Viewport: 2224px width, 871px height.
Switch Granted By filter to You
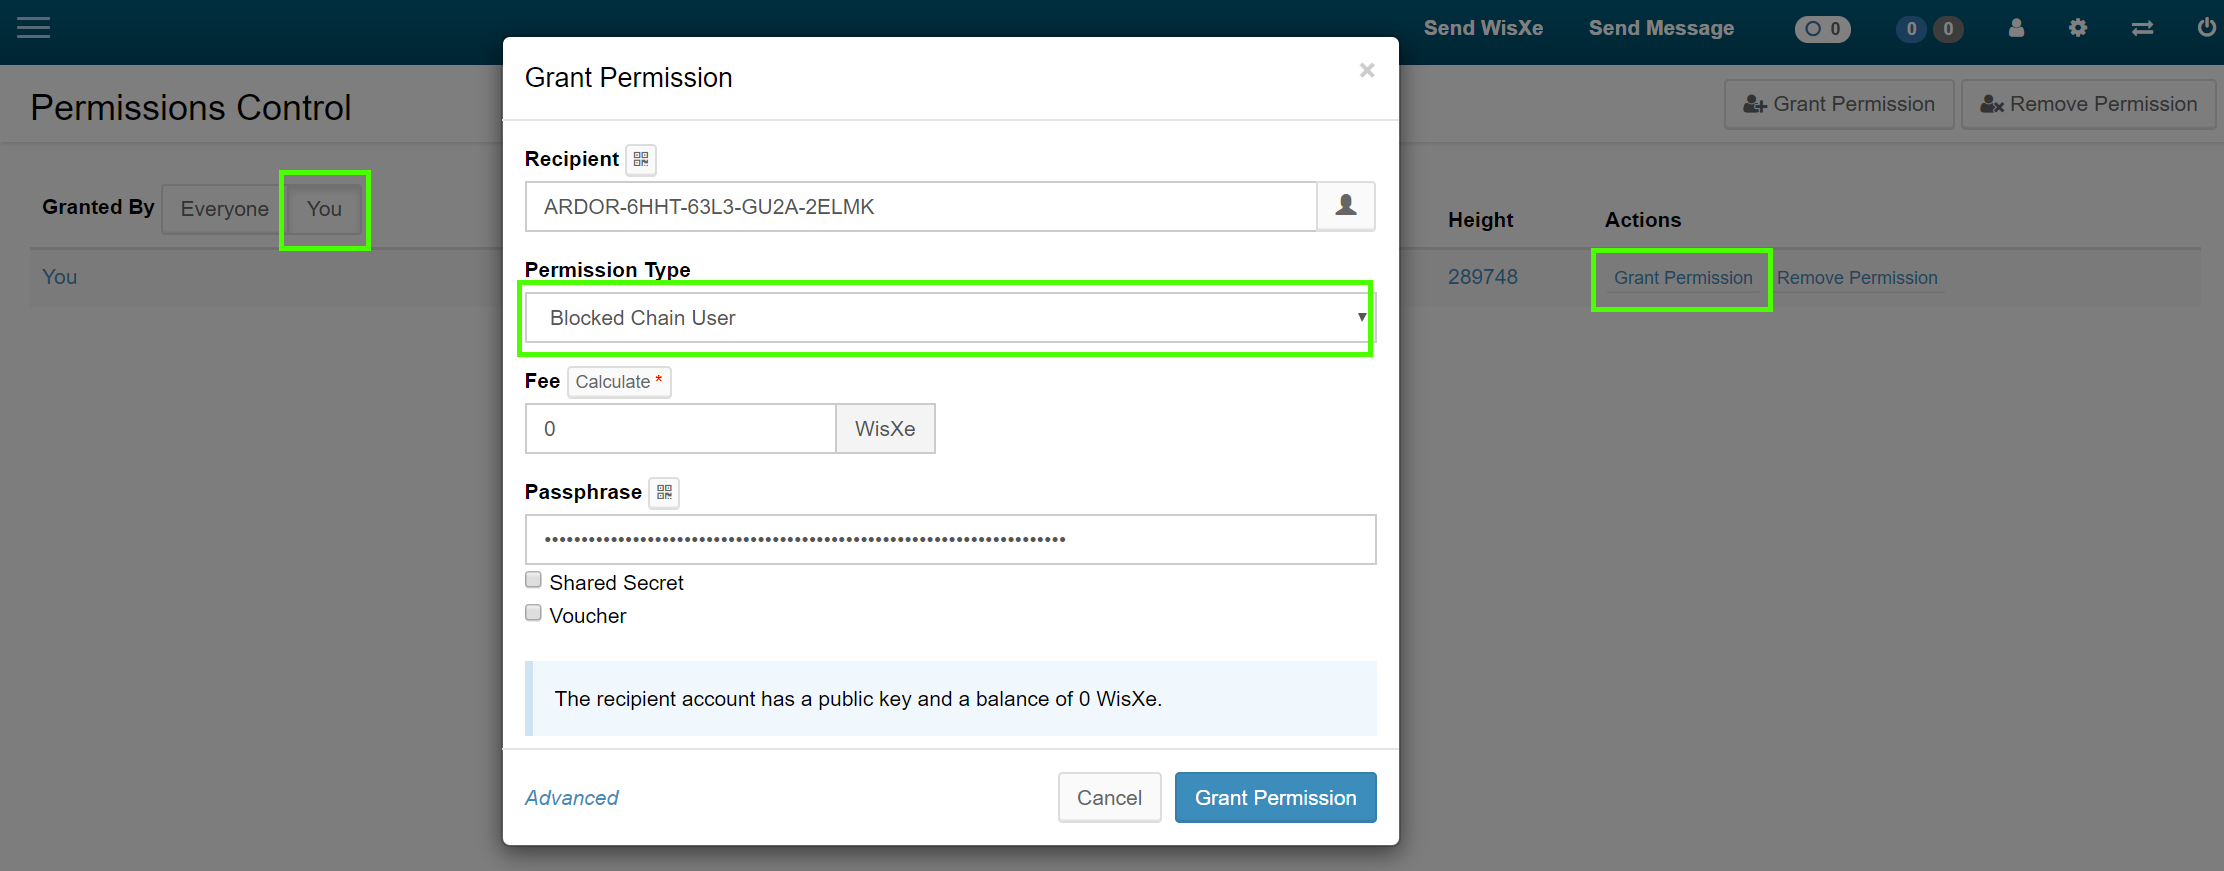click(x=324, y=209)
